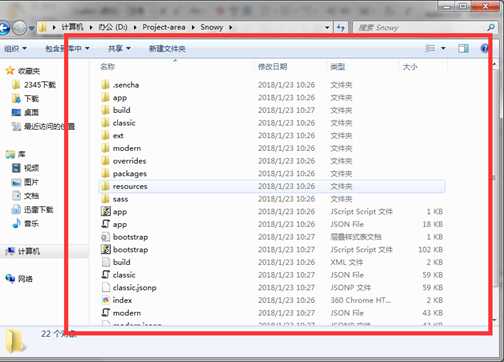Sort by 名称 column header
The height and width of the screenshot is (362, 504).
(x=107, y=67)
